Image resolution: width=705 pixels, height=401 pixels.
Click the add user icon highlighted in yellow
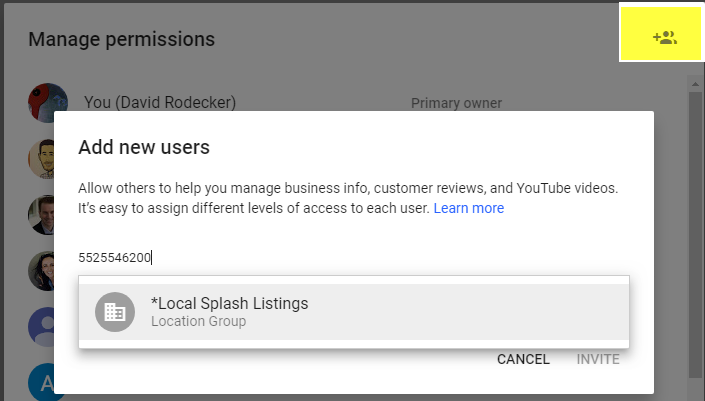pos(665,37)
